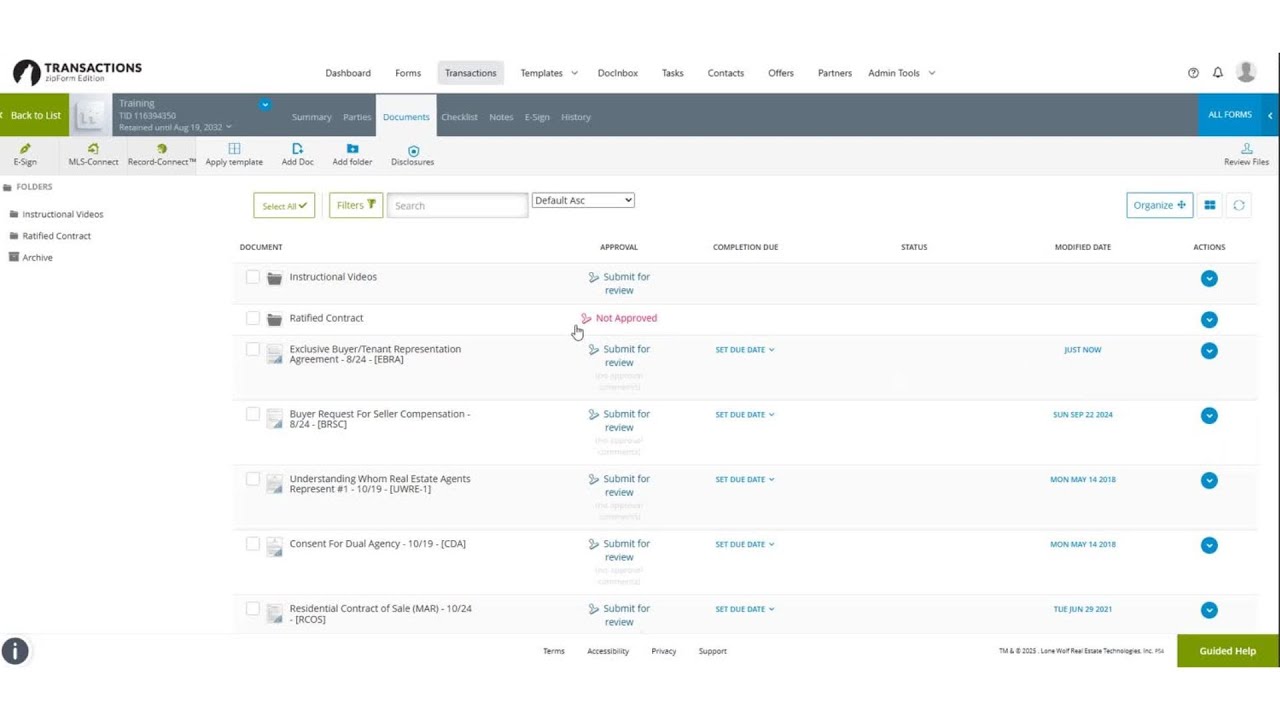Switch to the grid view layout icon
Viewport: 1280px width, 720px height.
1210,205
